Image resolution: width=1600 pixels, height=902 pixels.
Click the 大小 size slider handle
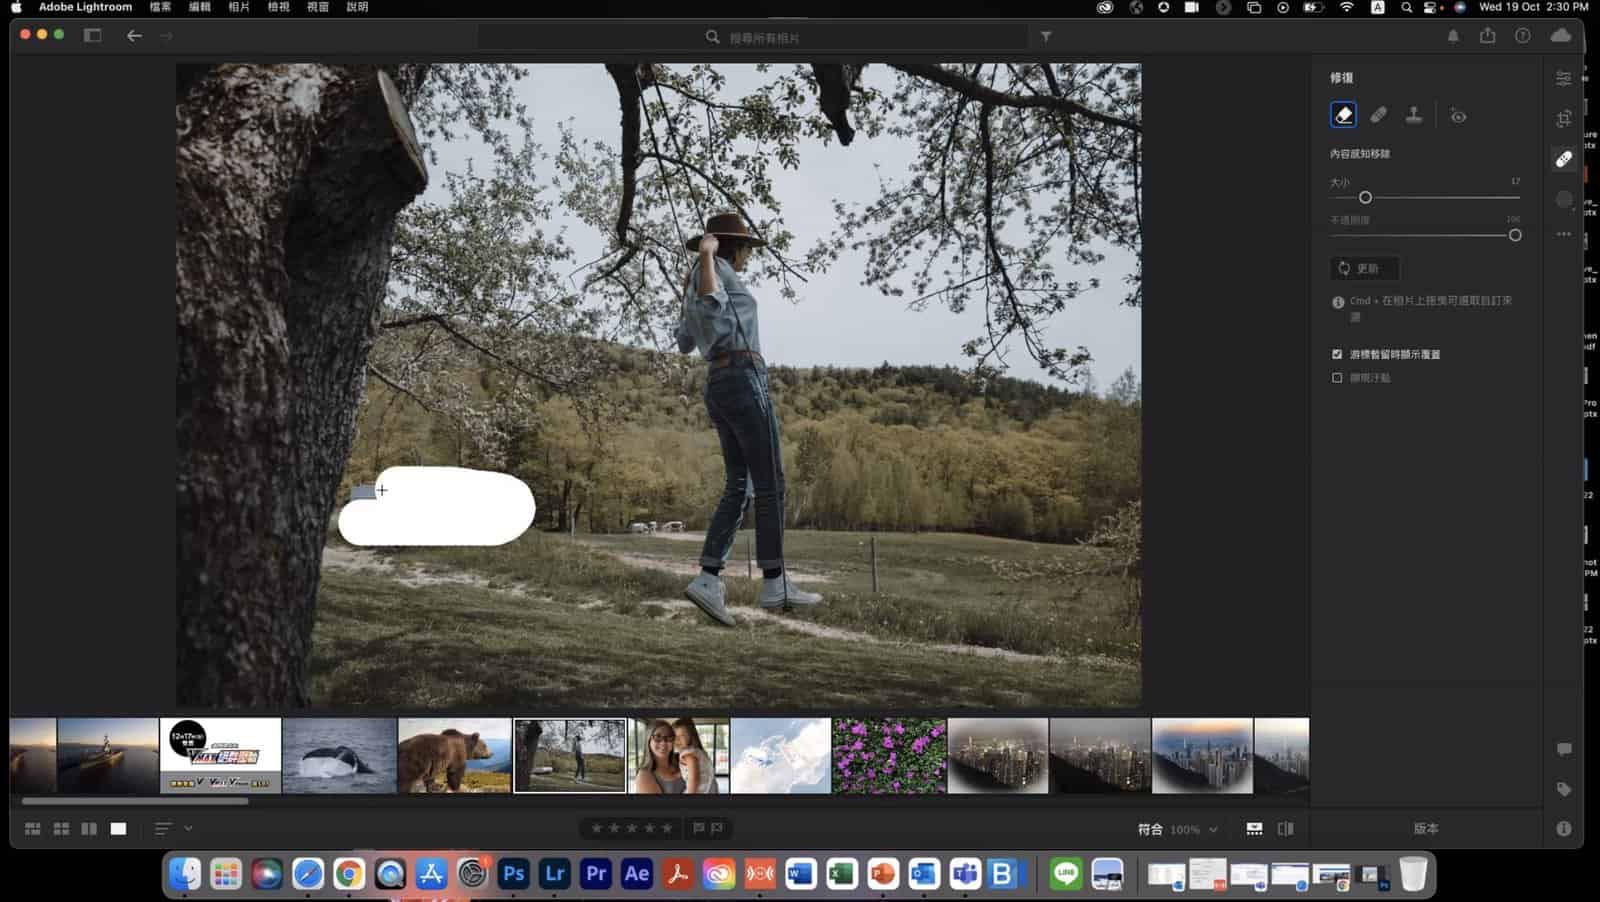(x=1365, y=198)
